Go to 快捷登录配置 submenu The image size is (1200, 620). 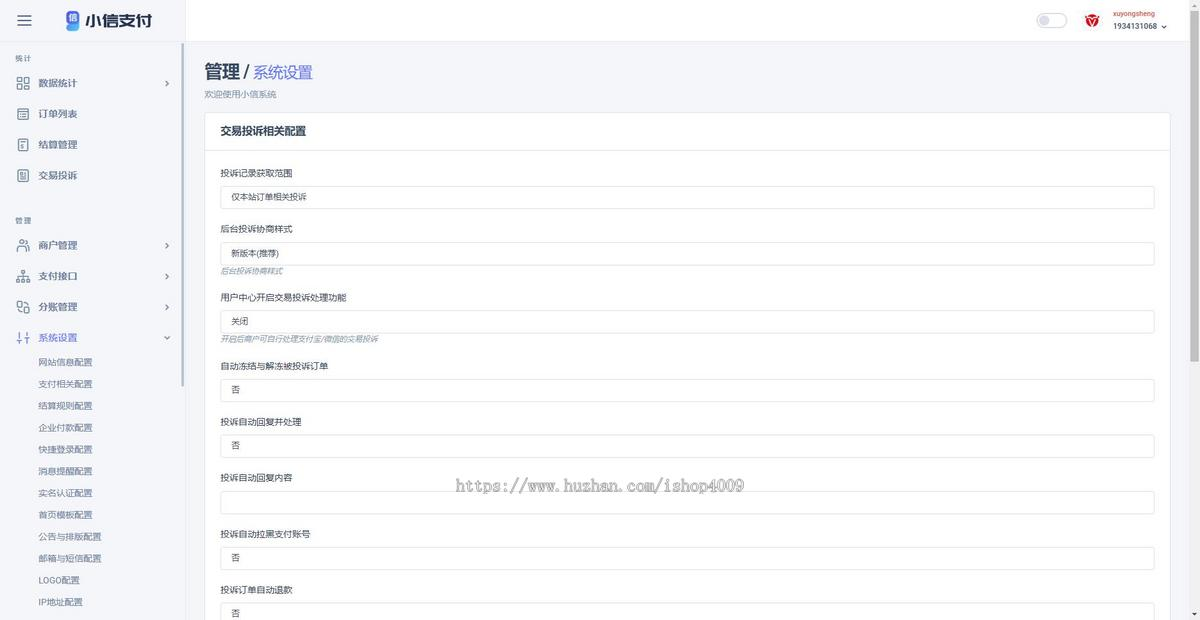pyautogui.click(x=65, y=450)
